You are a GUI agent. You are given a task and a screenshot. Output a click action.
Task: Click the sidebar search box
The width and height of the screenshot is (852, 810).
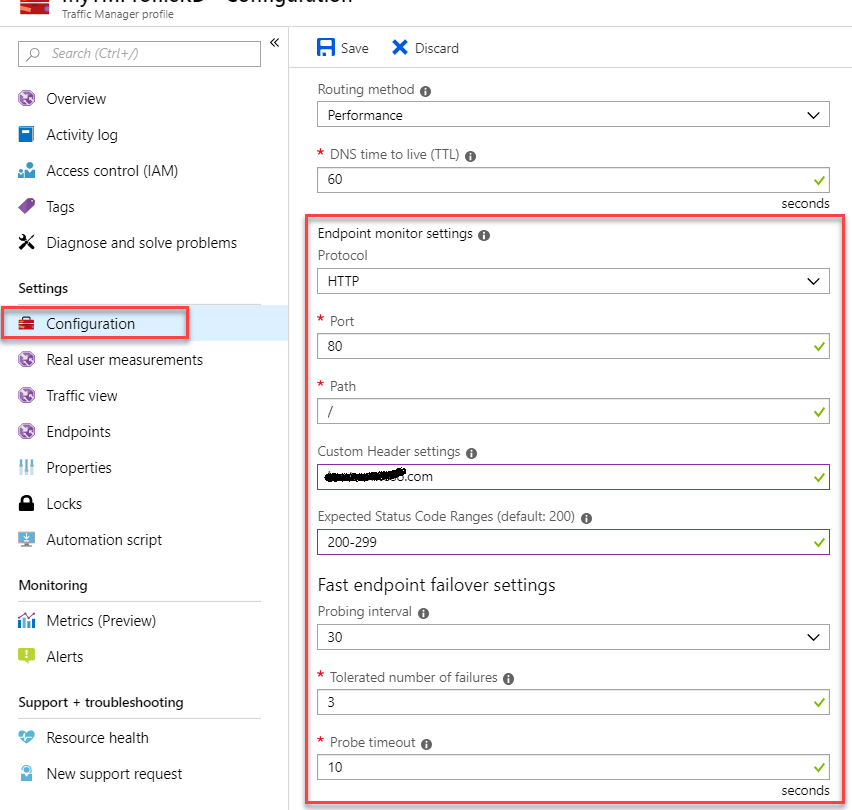pyautogui.click(x=150, y=54)
